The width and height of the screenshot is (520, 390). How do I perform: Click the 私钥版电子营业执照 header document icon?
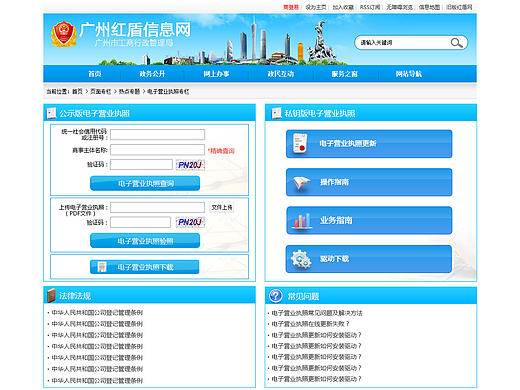[277, 113]
